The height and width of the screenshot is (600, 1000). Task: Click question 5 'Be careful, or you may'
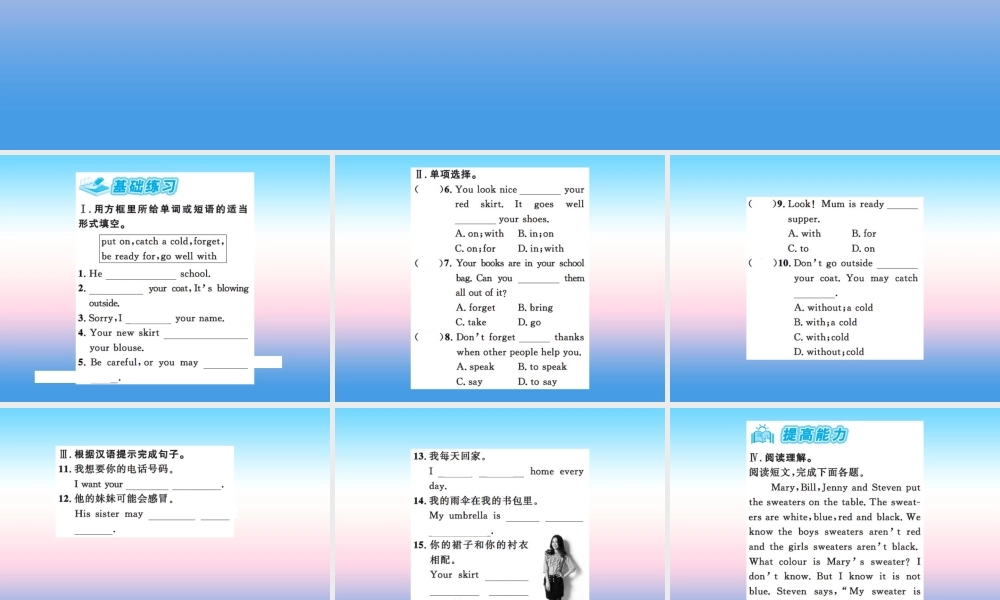[163, 370]
